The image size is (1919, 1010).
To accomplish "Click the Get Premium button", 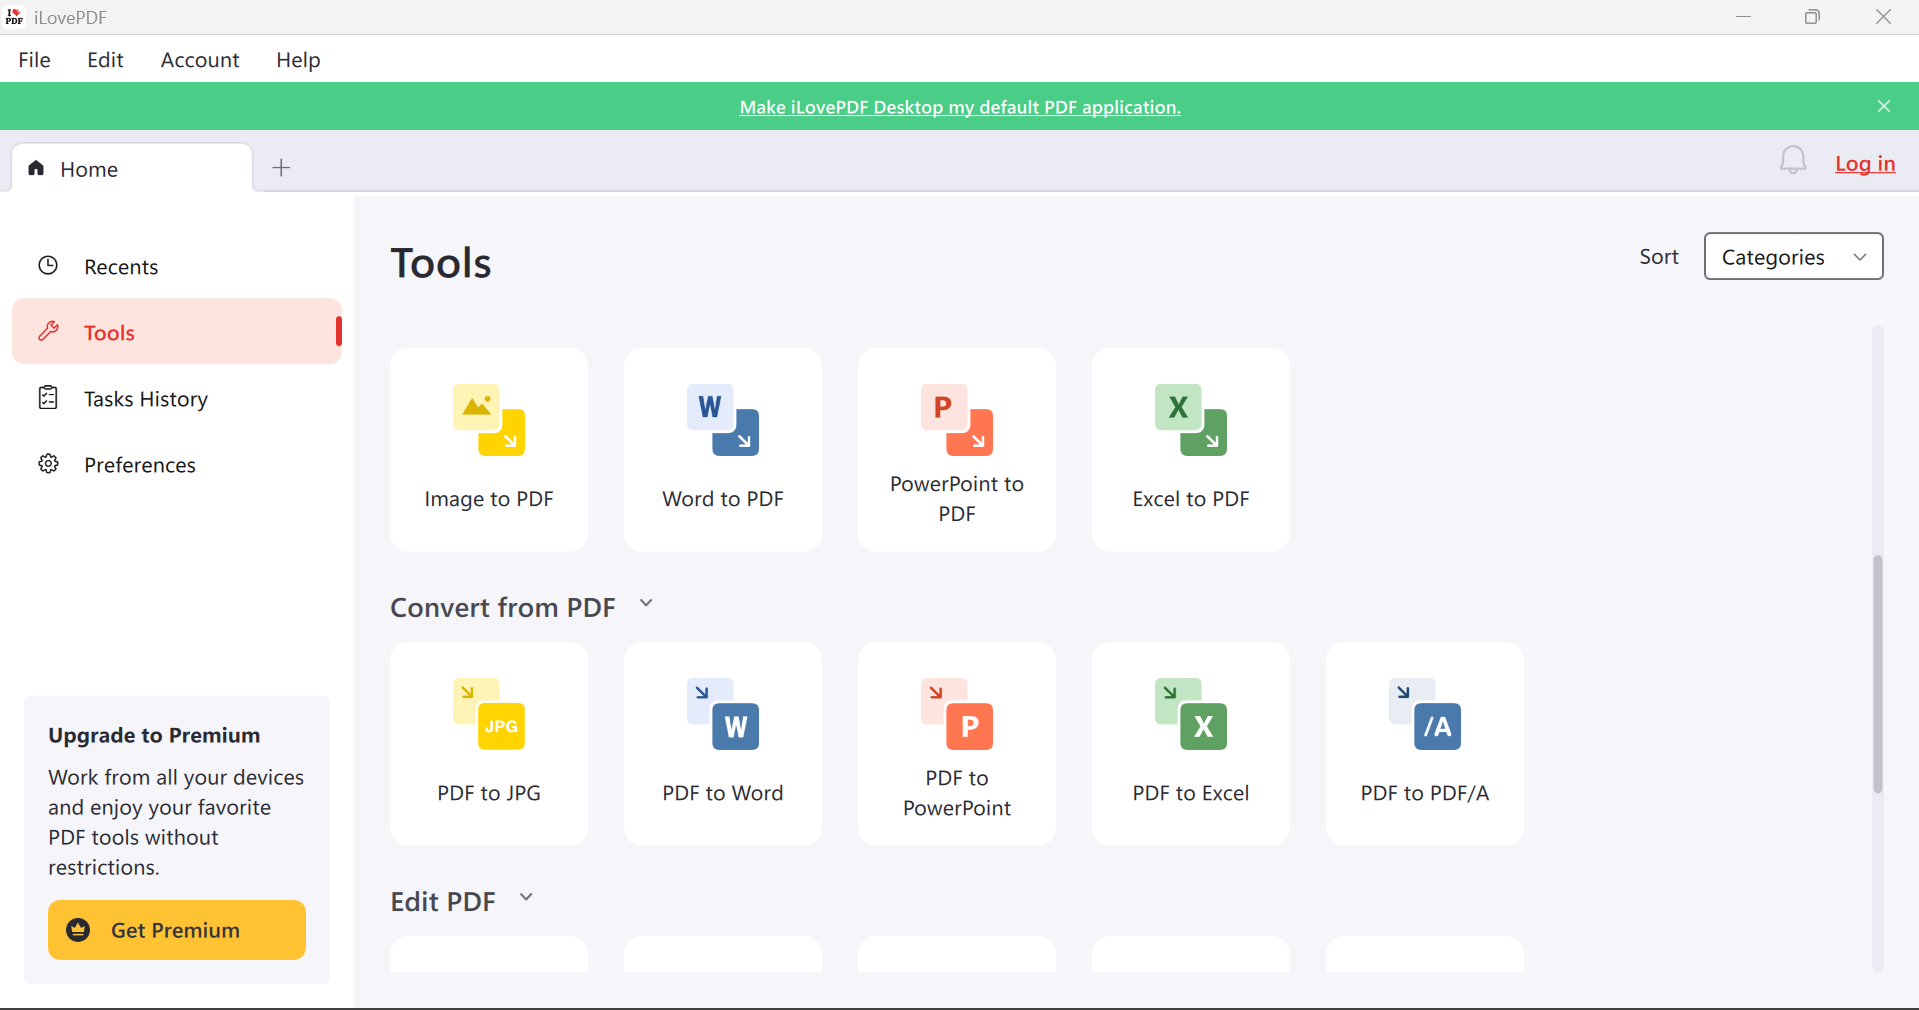I will [177, 930].
